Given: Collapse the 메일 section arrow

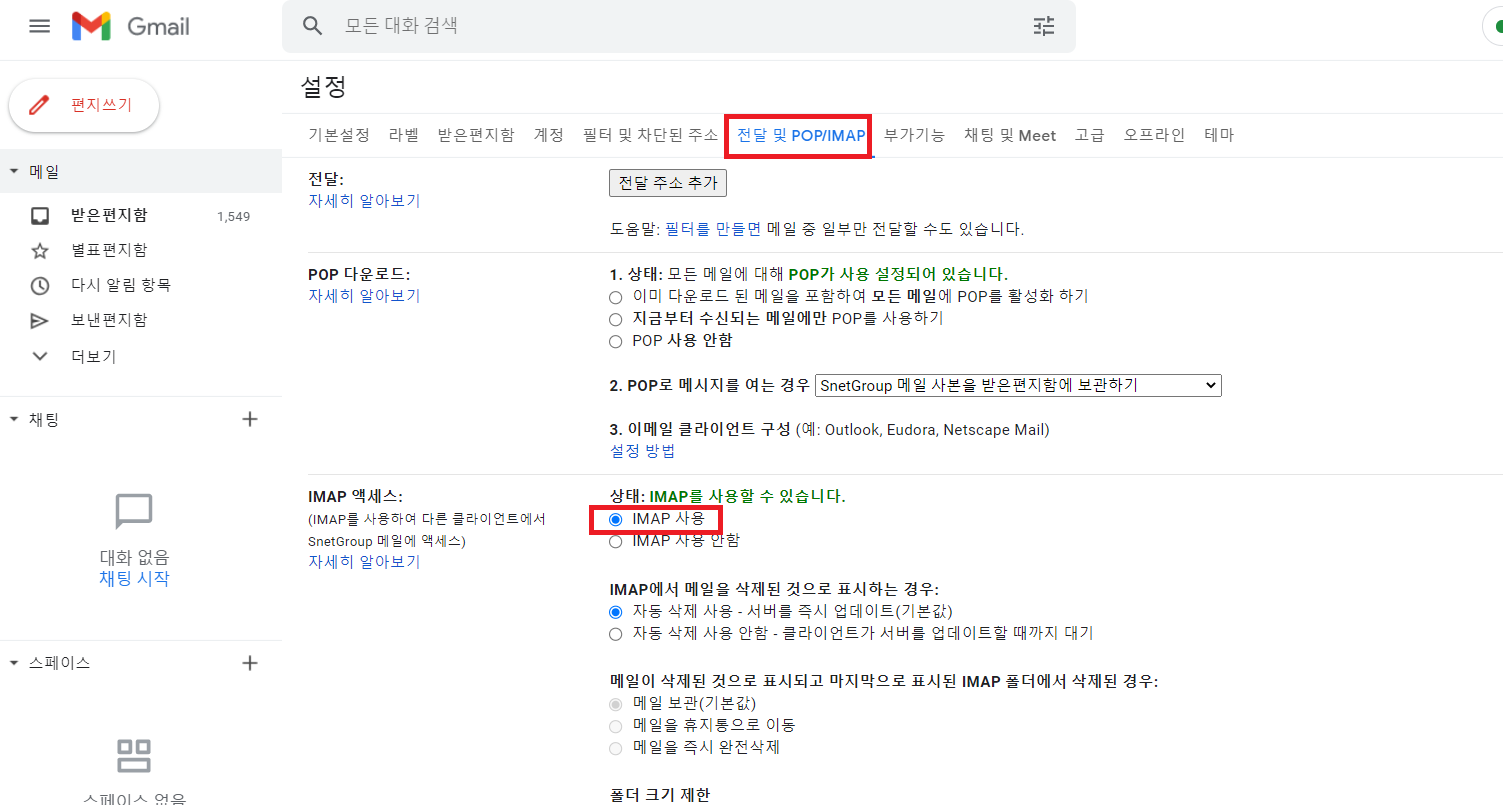Looking at the screenshot, I should [13, 171].
